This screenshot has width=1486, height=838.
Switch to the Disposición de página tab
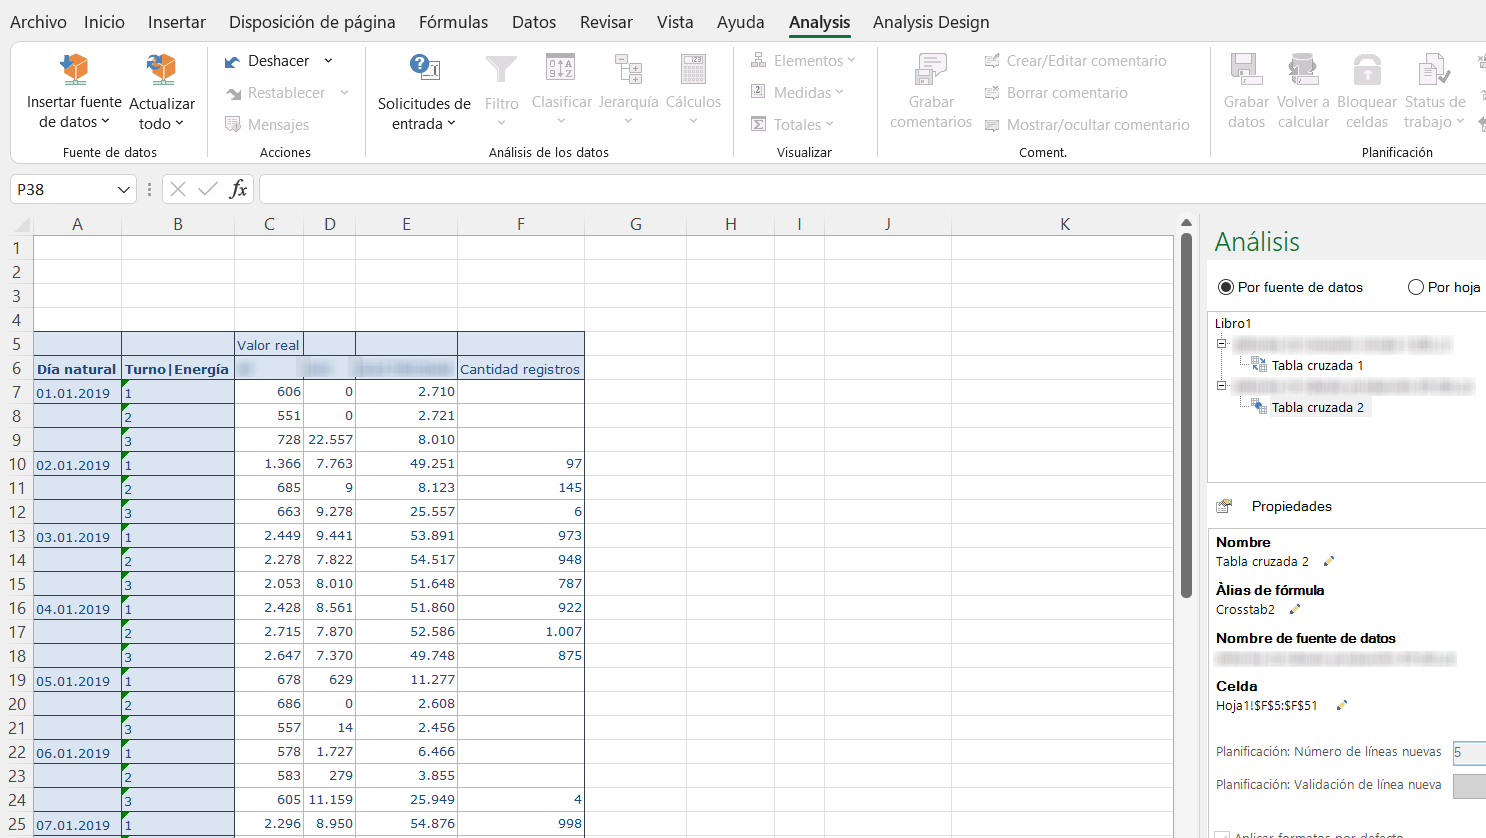(312, 22)
